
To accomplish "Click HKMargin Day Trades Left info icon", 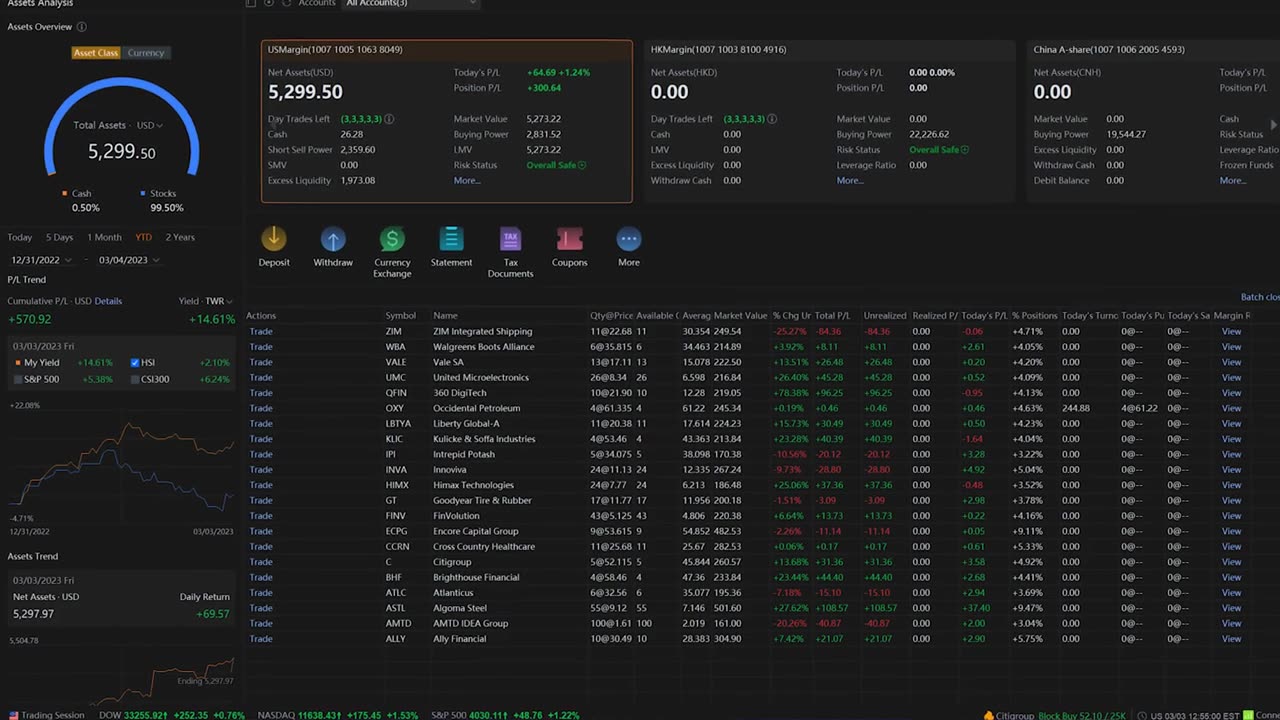I will pyautogui.click(x=772, y=119).
